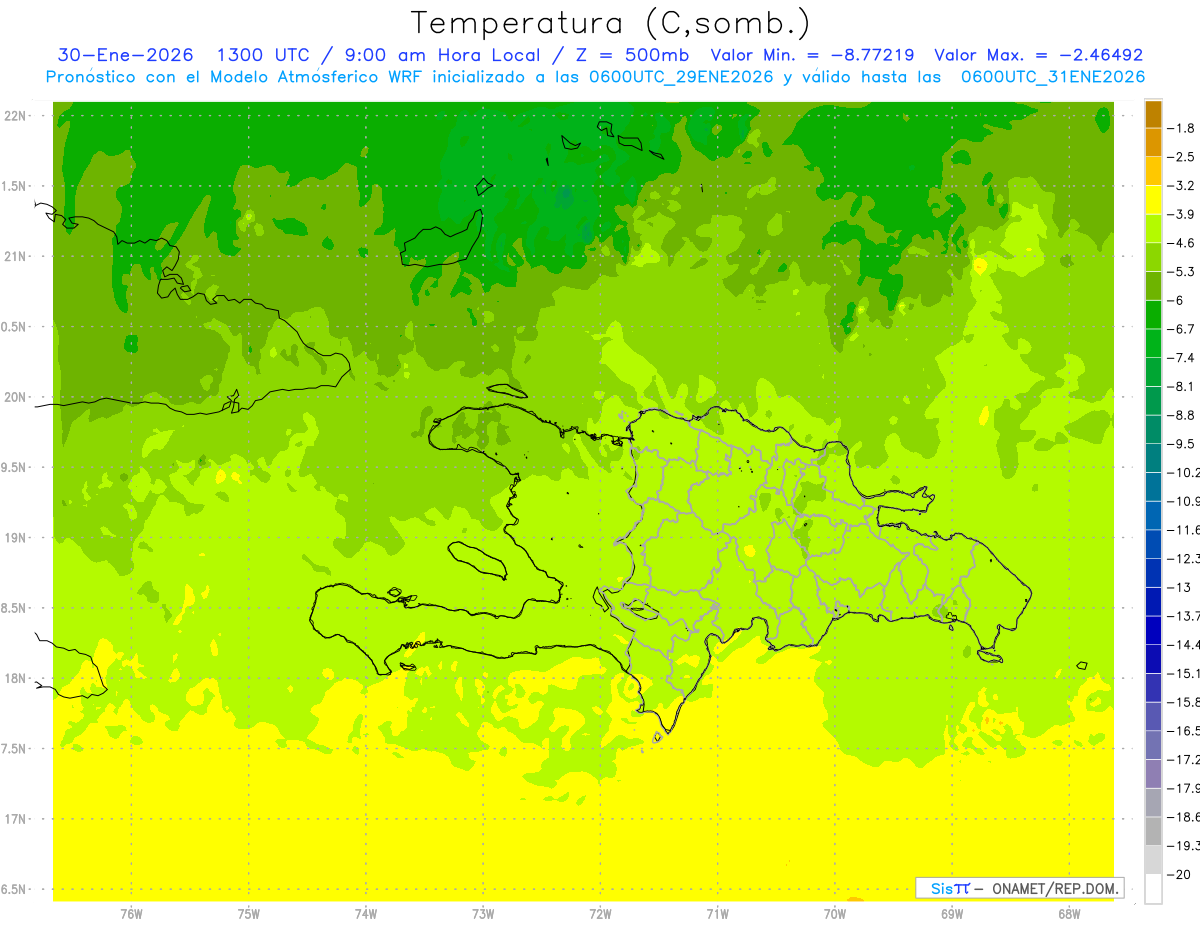1200x927 pixels.
Task: Click the '-4.6' colorbar value
Action: [x=1182, y=243]
